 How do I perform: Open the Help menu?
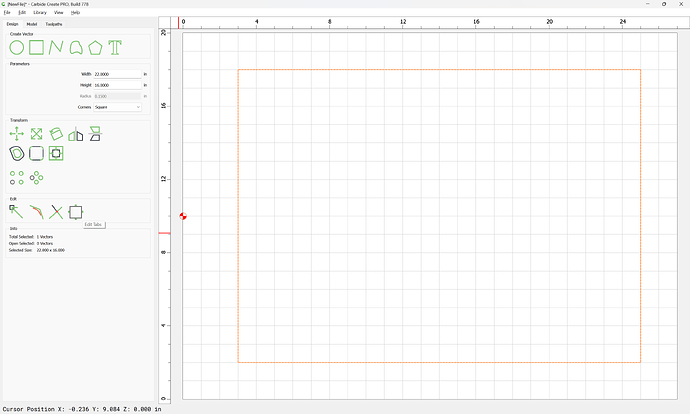(x=76, y=12)
